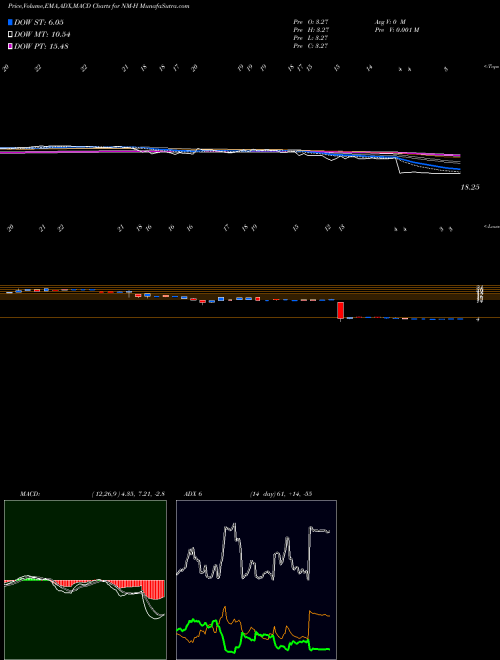Click the ADX values '(14 day) 61, +14, -55'
Image resolution: width=500 pixels, height=660 pixels.
coord(280,494)
